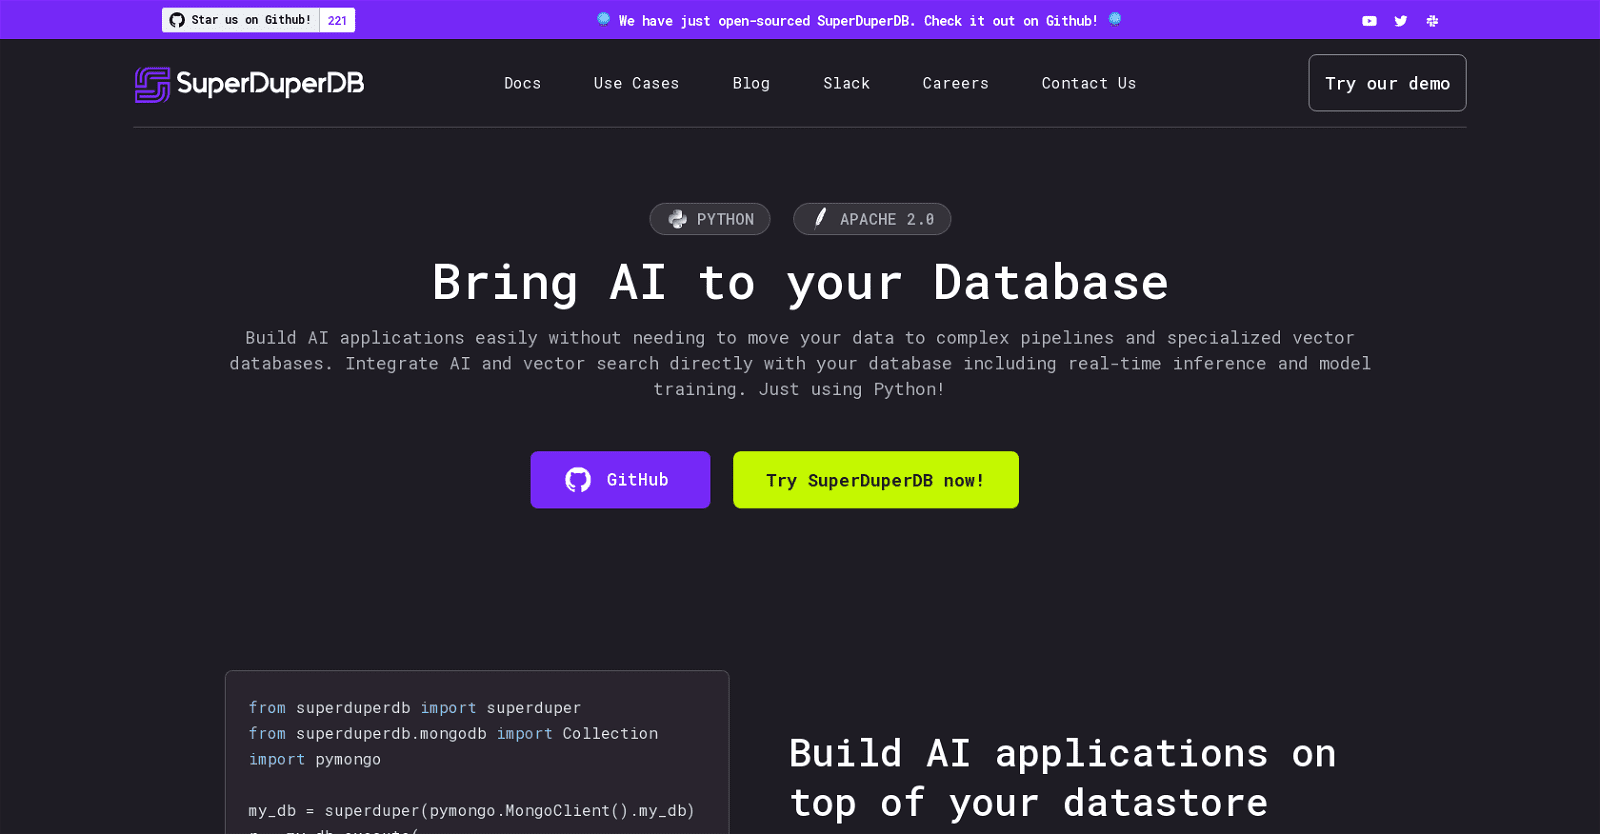Go to Use Cases page
Image resolution: width=1600 pixels, height=834 pixels.
(x=636, y=83)
